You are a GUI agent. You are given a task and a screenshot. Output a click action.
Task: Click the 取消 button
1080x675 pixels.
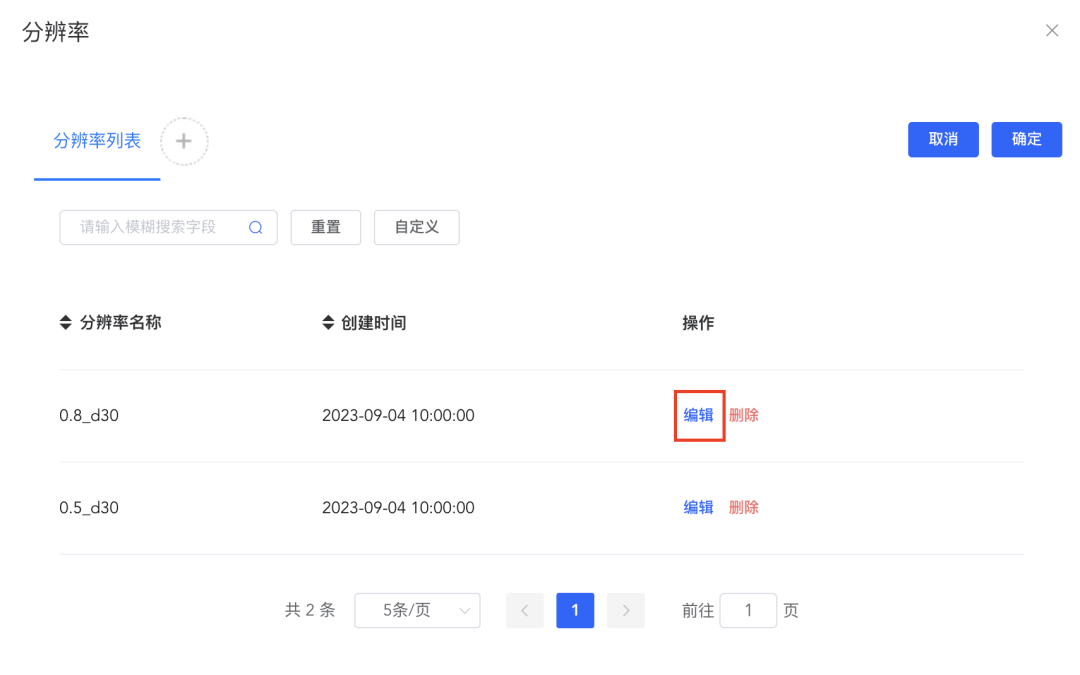(943, 139)
